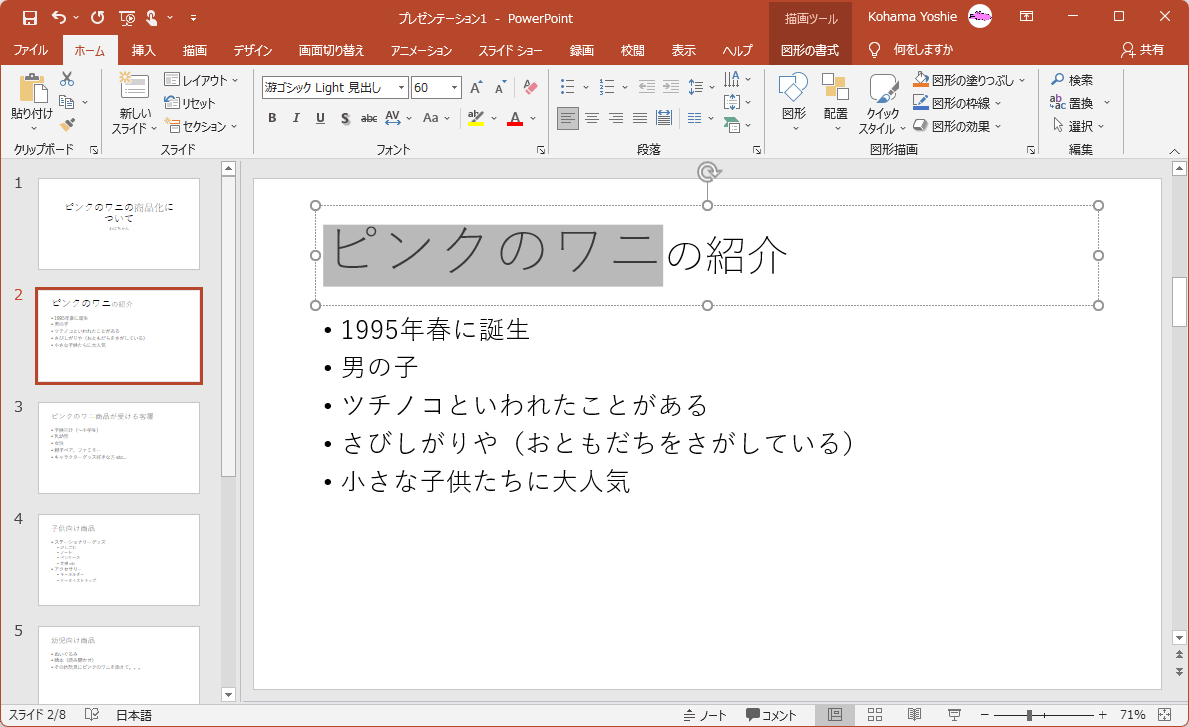Open Shape Fill (図形の塗りつぶし) menu
1189x727 pixels.
coord(970,80)
